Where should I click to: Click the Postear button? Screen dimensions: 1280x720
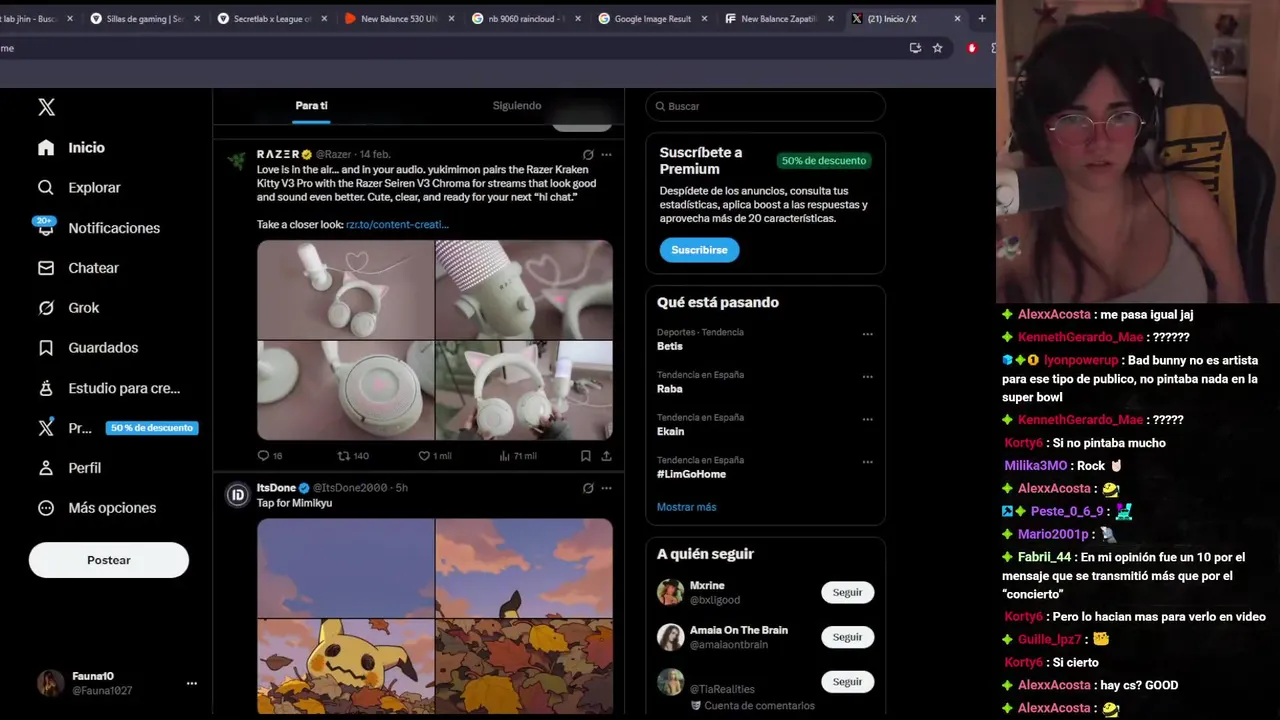coord(109,560)
